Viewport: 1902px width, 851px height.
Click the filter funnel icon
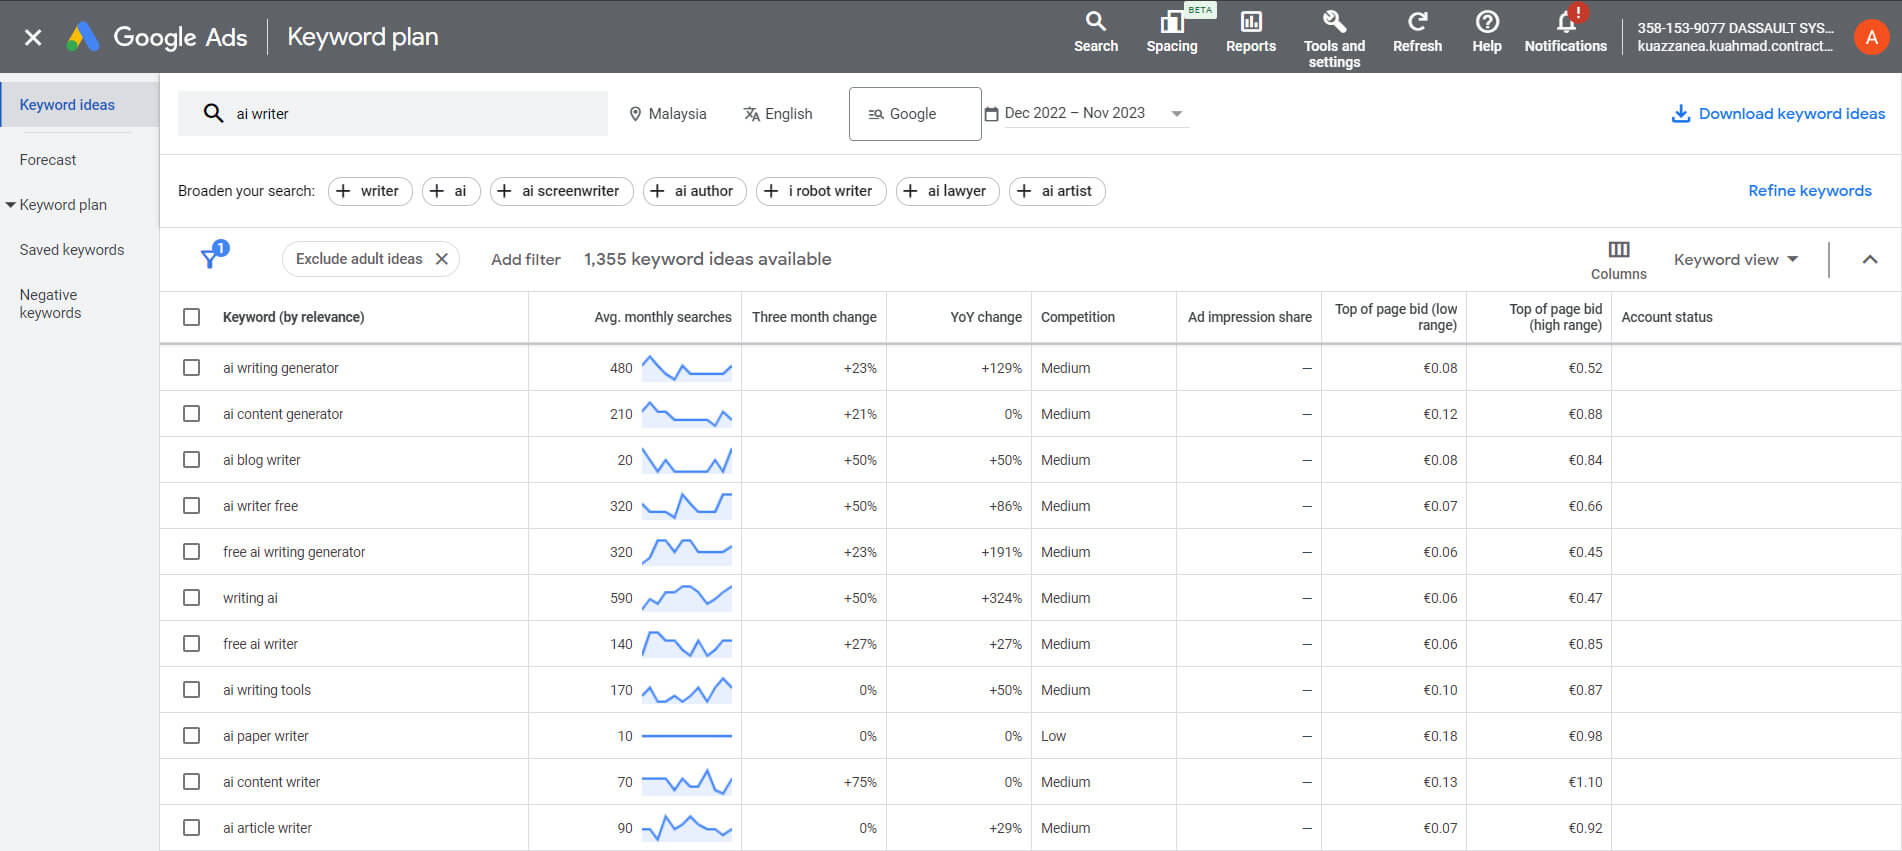pyautogui.click(x=210, y=259)
